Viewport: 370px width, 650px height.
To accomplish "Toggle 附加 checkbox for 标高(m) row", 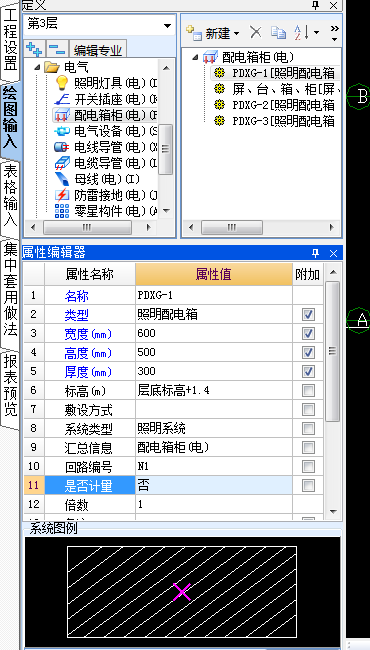I will 308,390.
